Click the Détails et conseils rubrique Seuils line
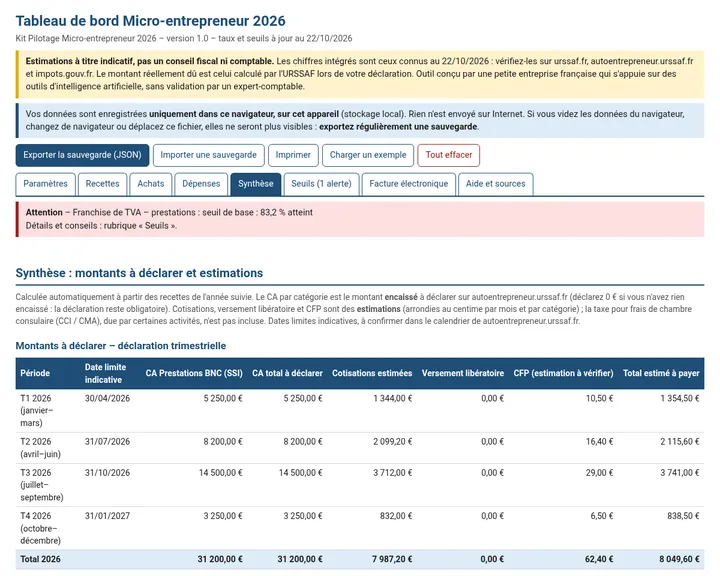This screenshot has height=576, width=720. click(101, 226)
